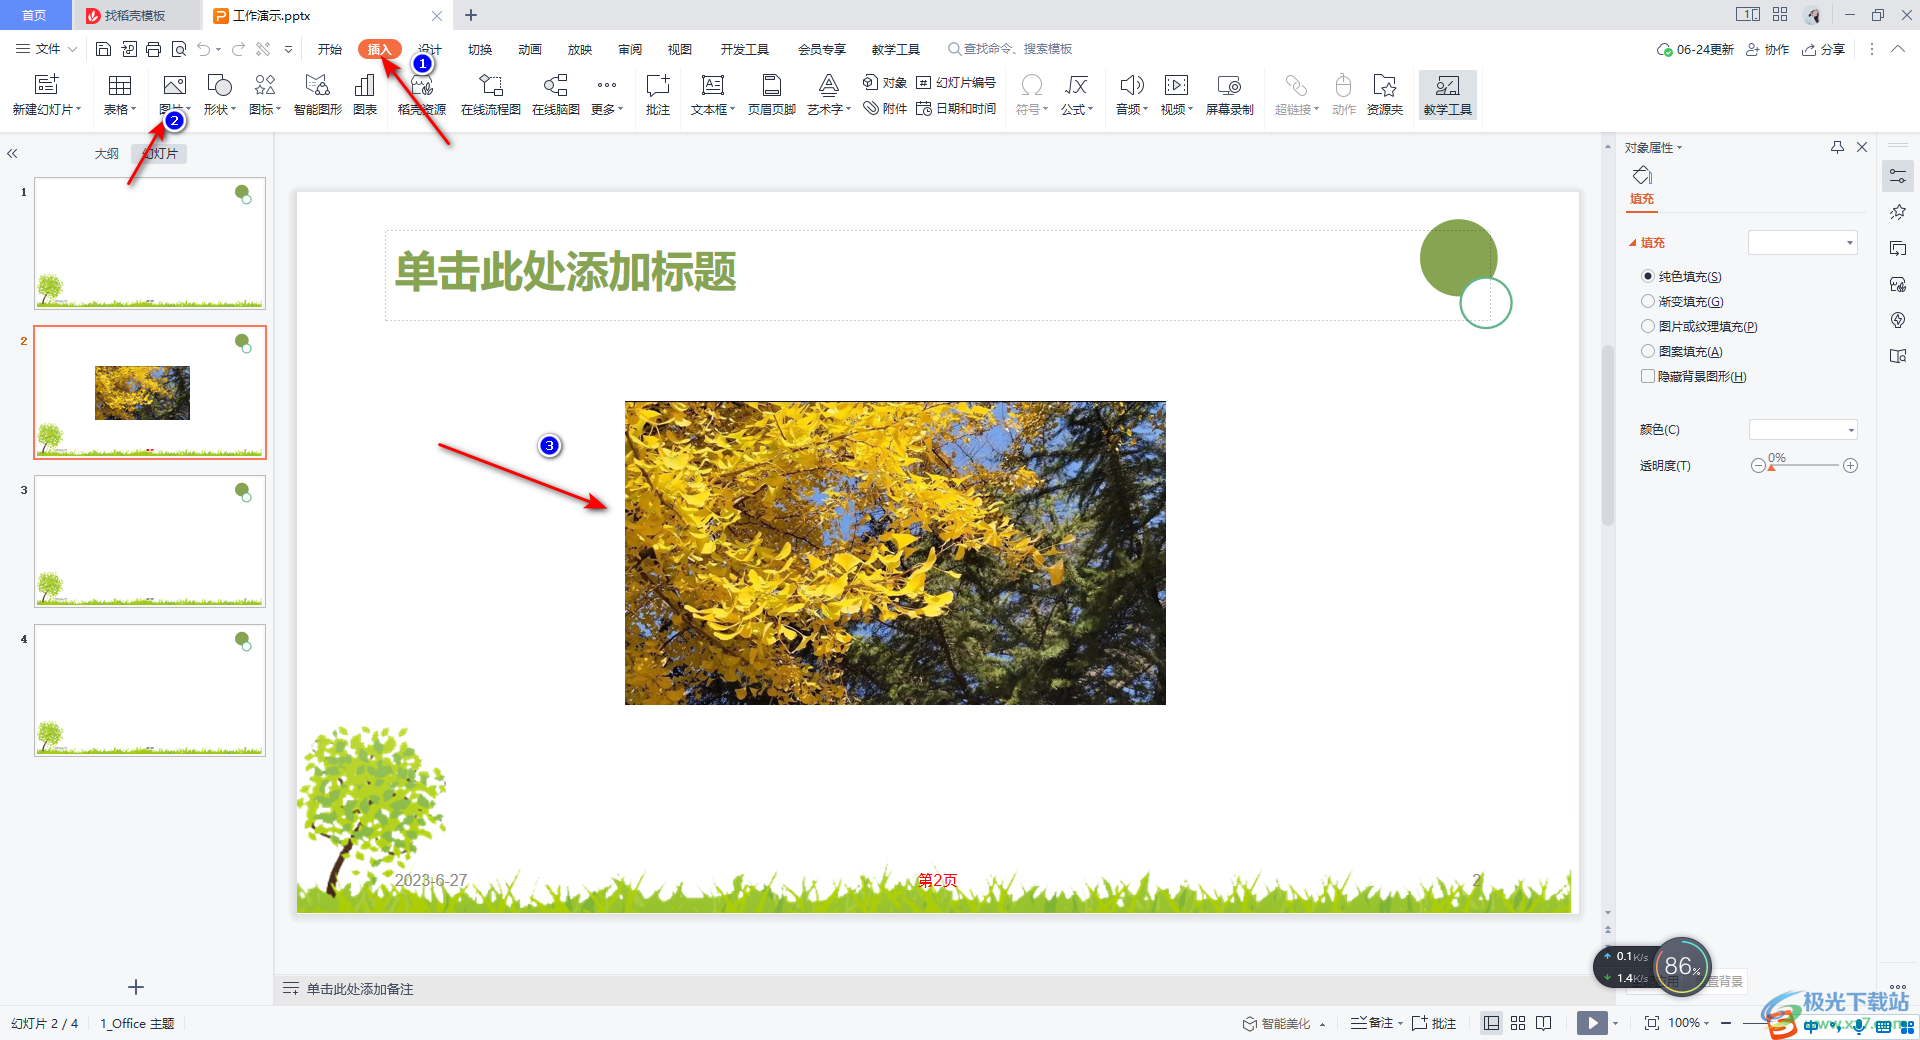
Task: Insert Slide Number (幻灯片编号)
Action: [956, 83]
